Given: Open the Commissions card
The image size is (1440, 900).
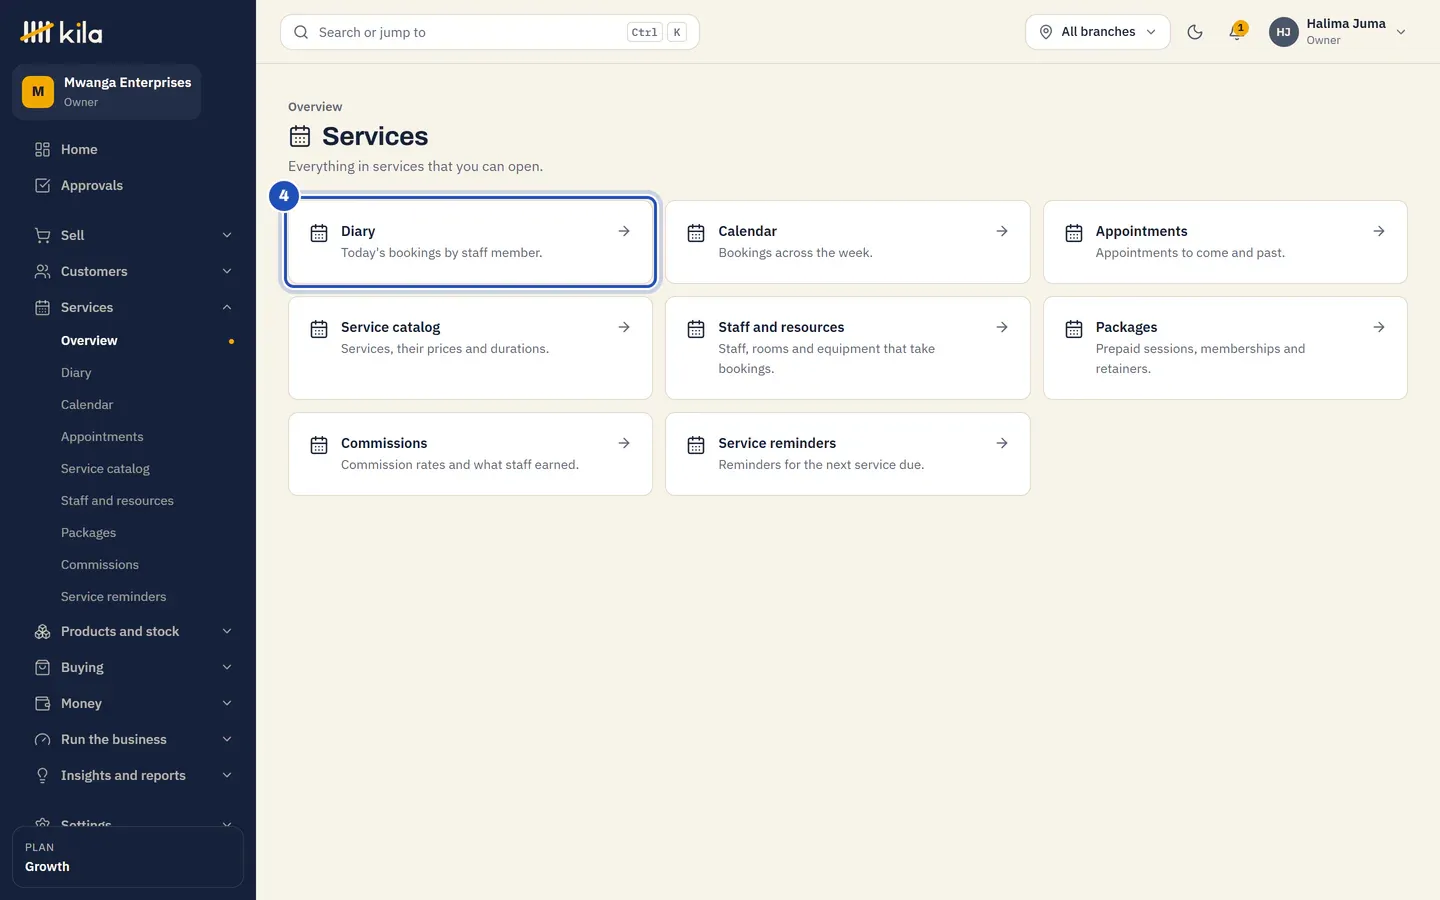Looking at the screenshot, I should (470, 454).
